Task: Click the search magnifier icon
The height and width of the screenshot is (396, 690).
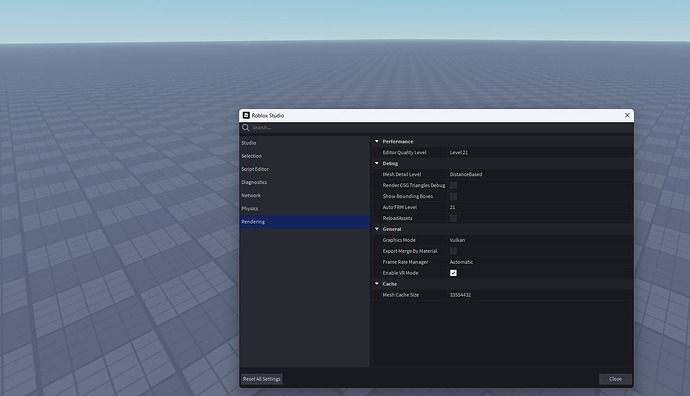Action: [246, 128]
